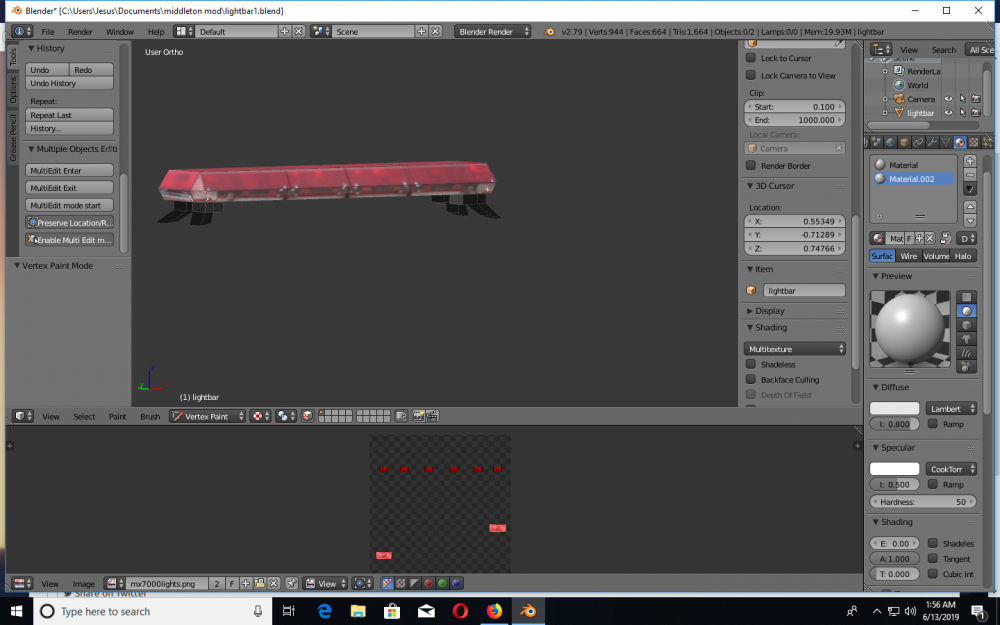Enable Shadeless checkbox in 3D view Shading
Image resolution: width=1000 pixels, height=625 pixels.
751,364
